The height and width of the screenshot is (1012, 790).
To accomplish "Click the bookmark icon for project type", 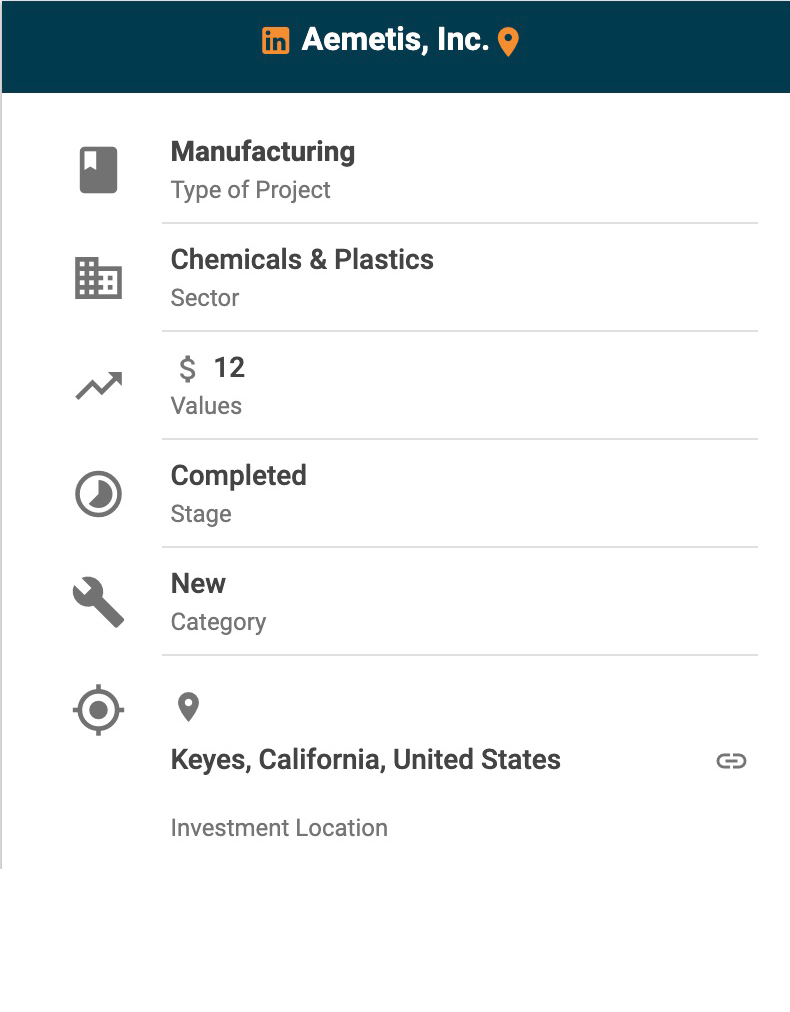I will pos(98,169).
